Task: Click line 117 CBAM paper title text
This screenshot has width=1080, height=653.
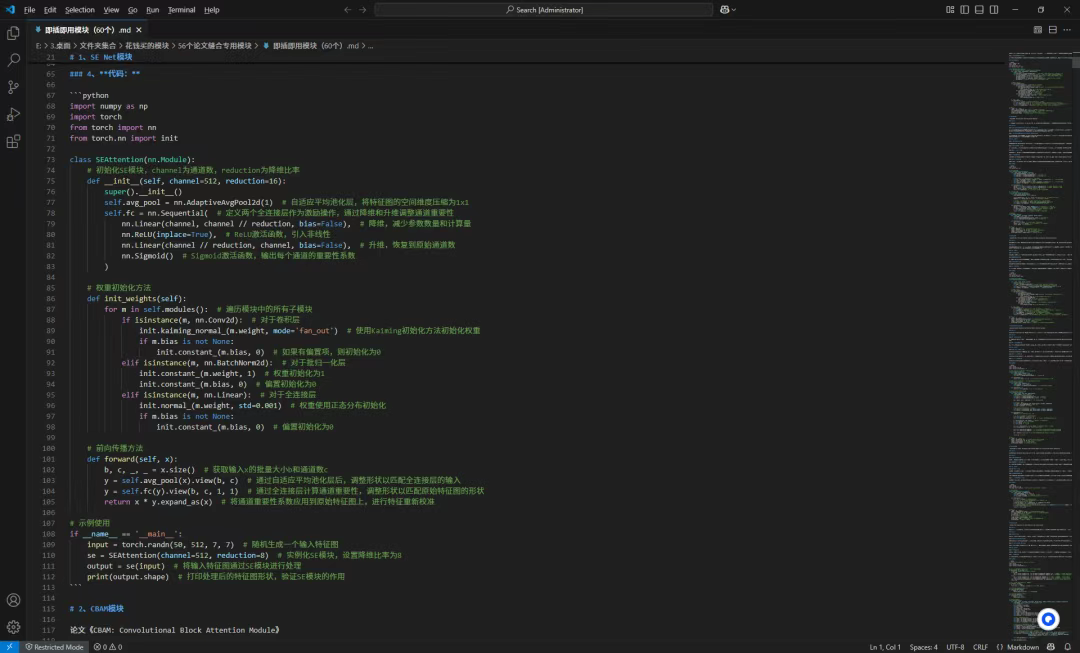Action: point(175,630)
